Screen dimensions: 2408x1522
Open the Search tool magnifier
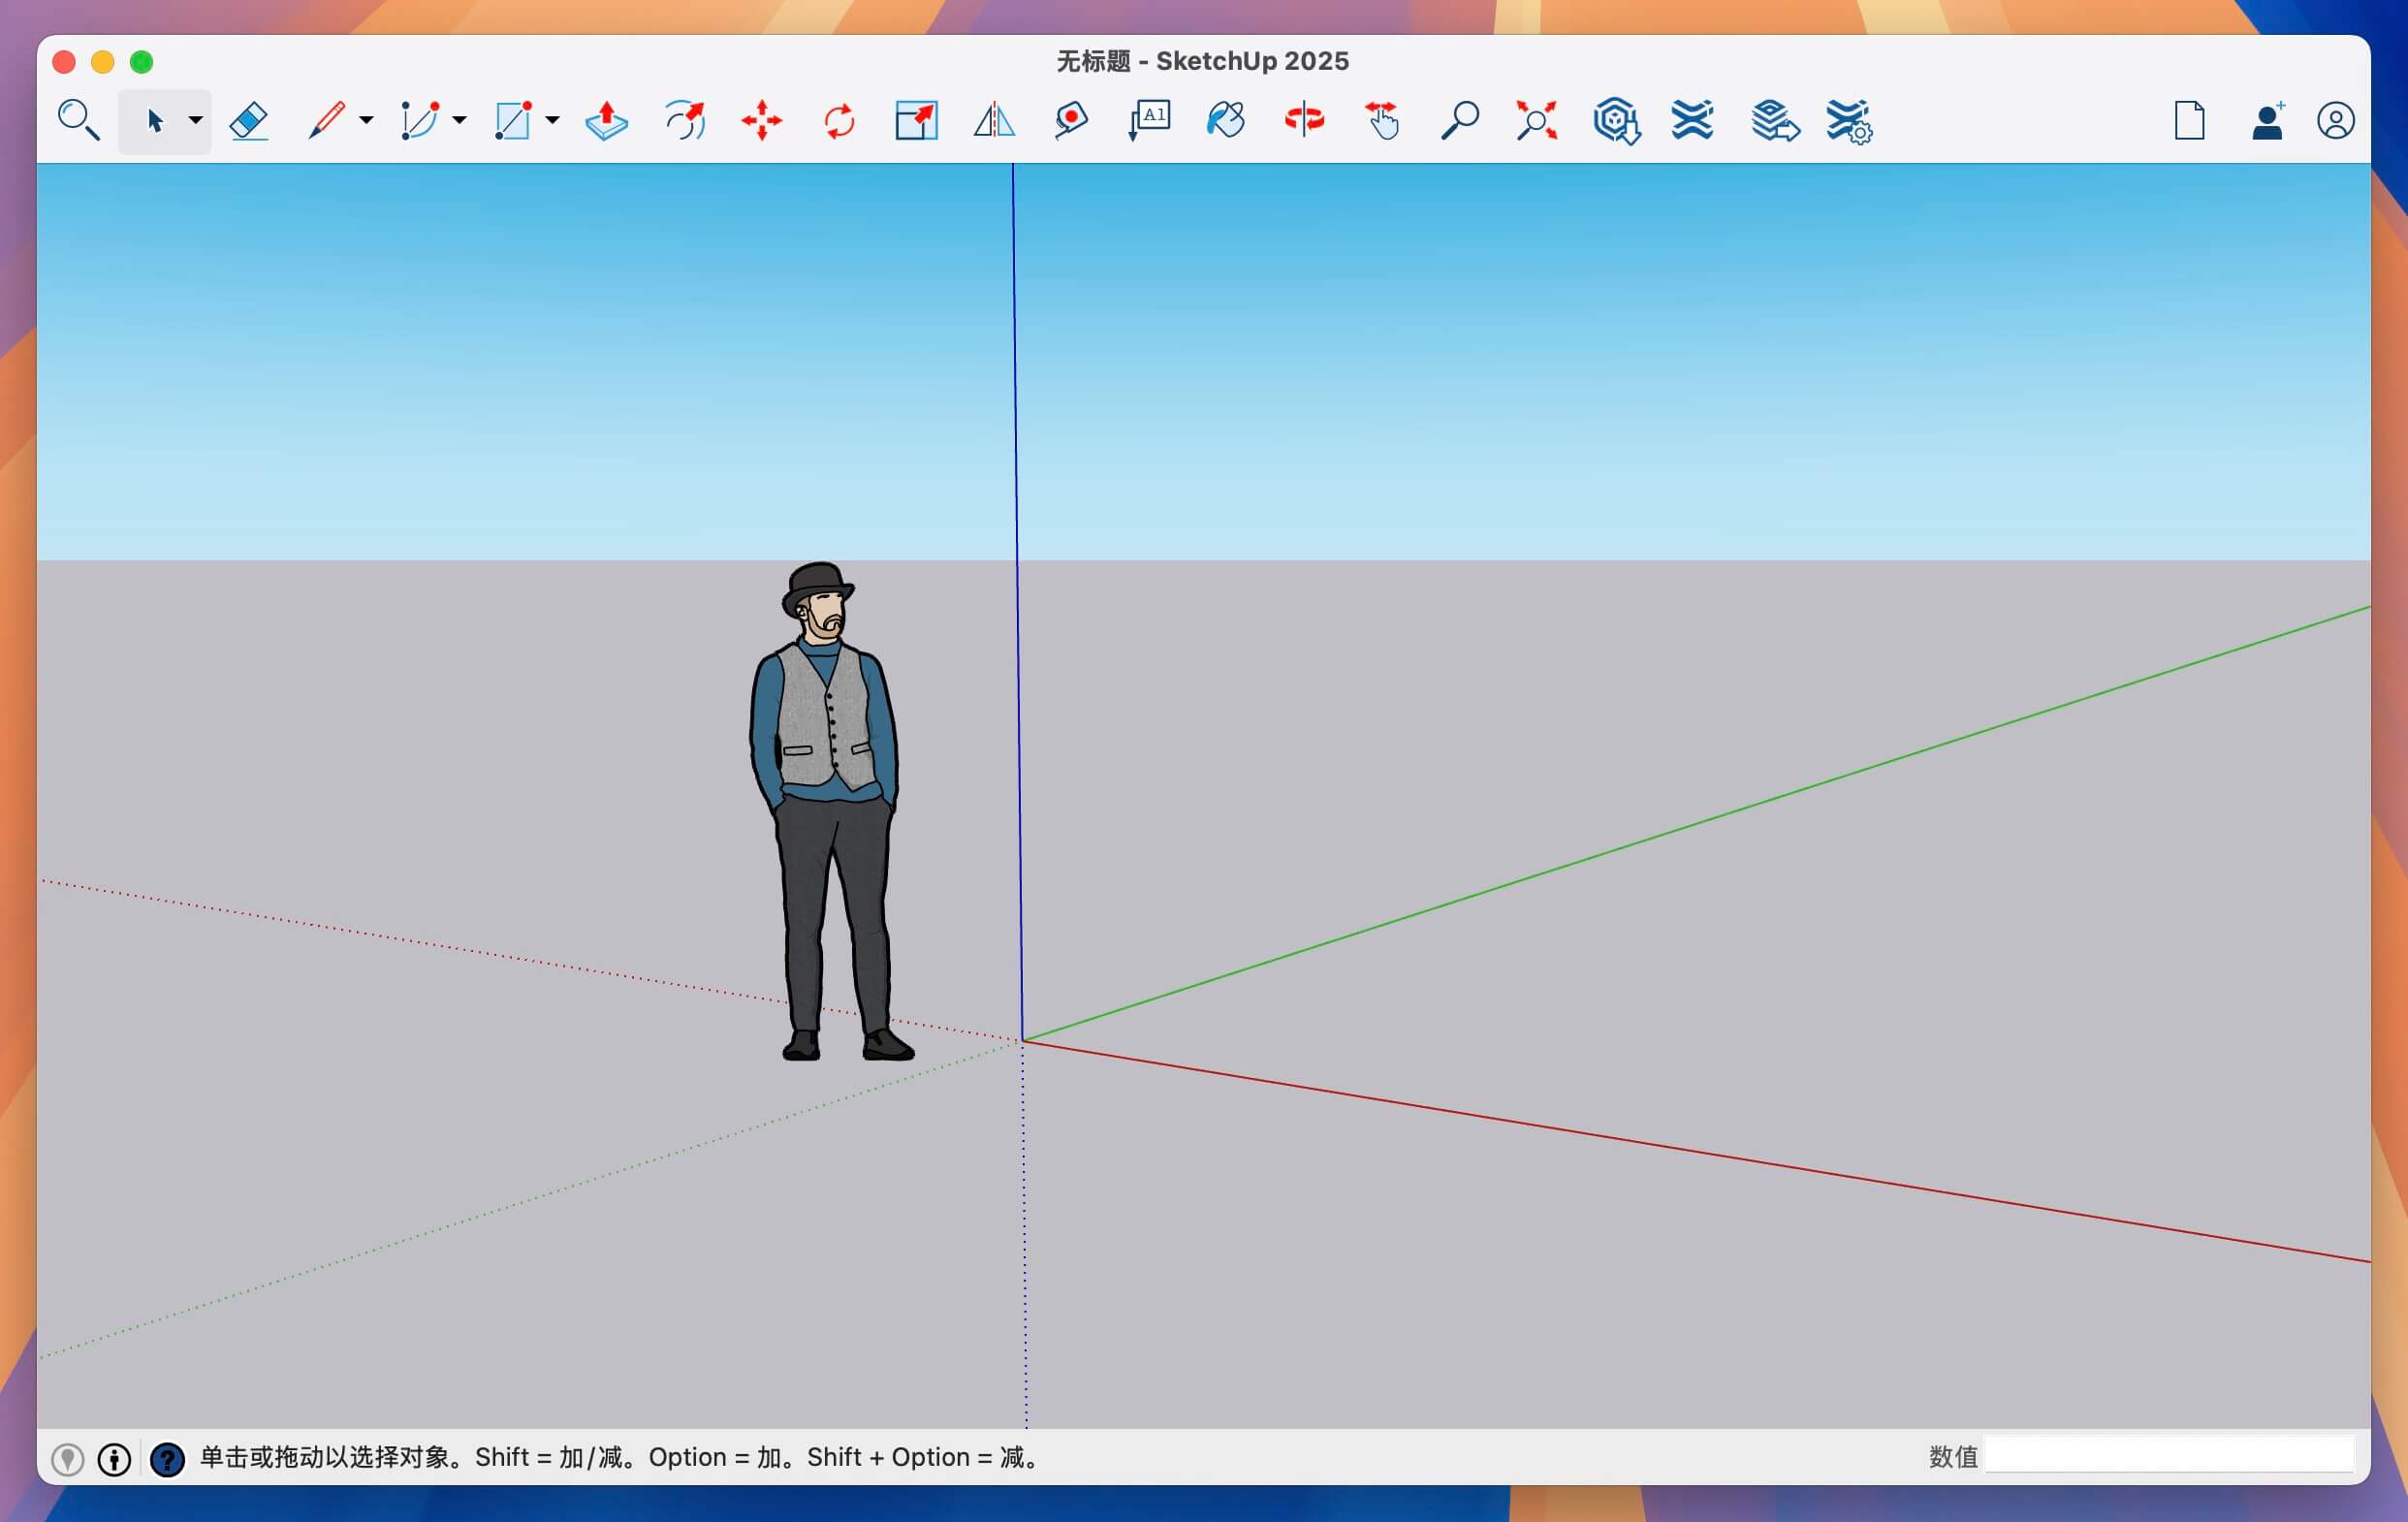click(x=78, y=121)
